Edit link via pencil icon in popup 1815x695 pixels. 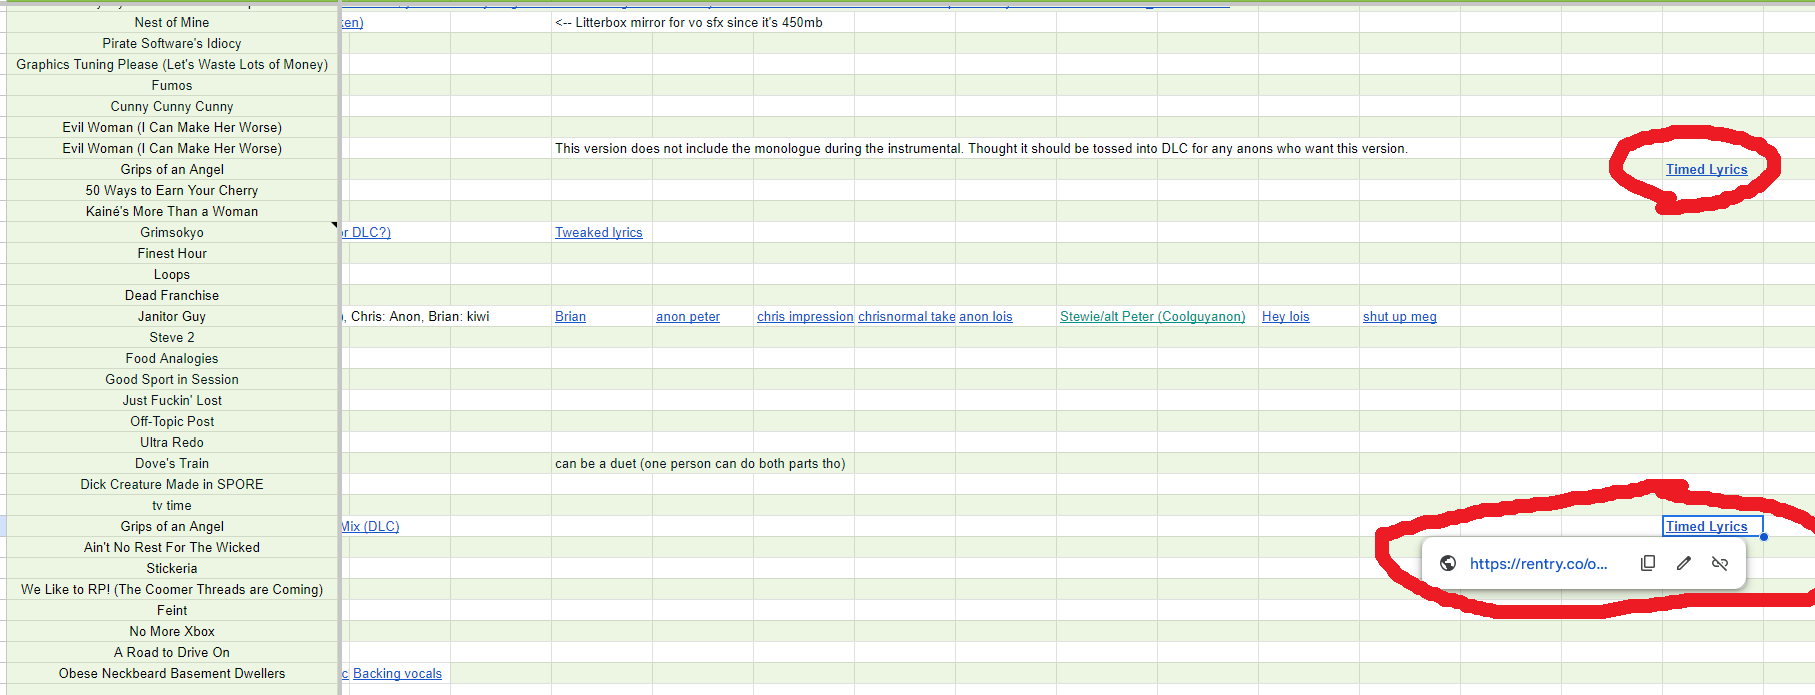[x=1684, y=563]
